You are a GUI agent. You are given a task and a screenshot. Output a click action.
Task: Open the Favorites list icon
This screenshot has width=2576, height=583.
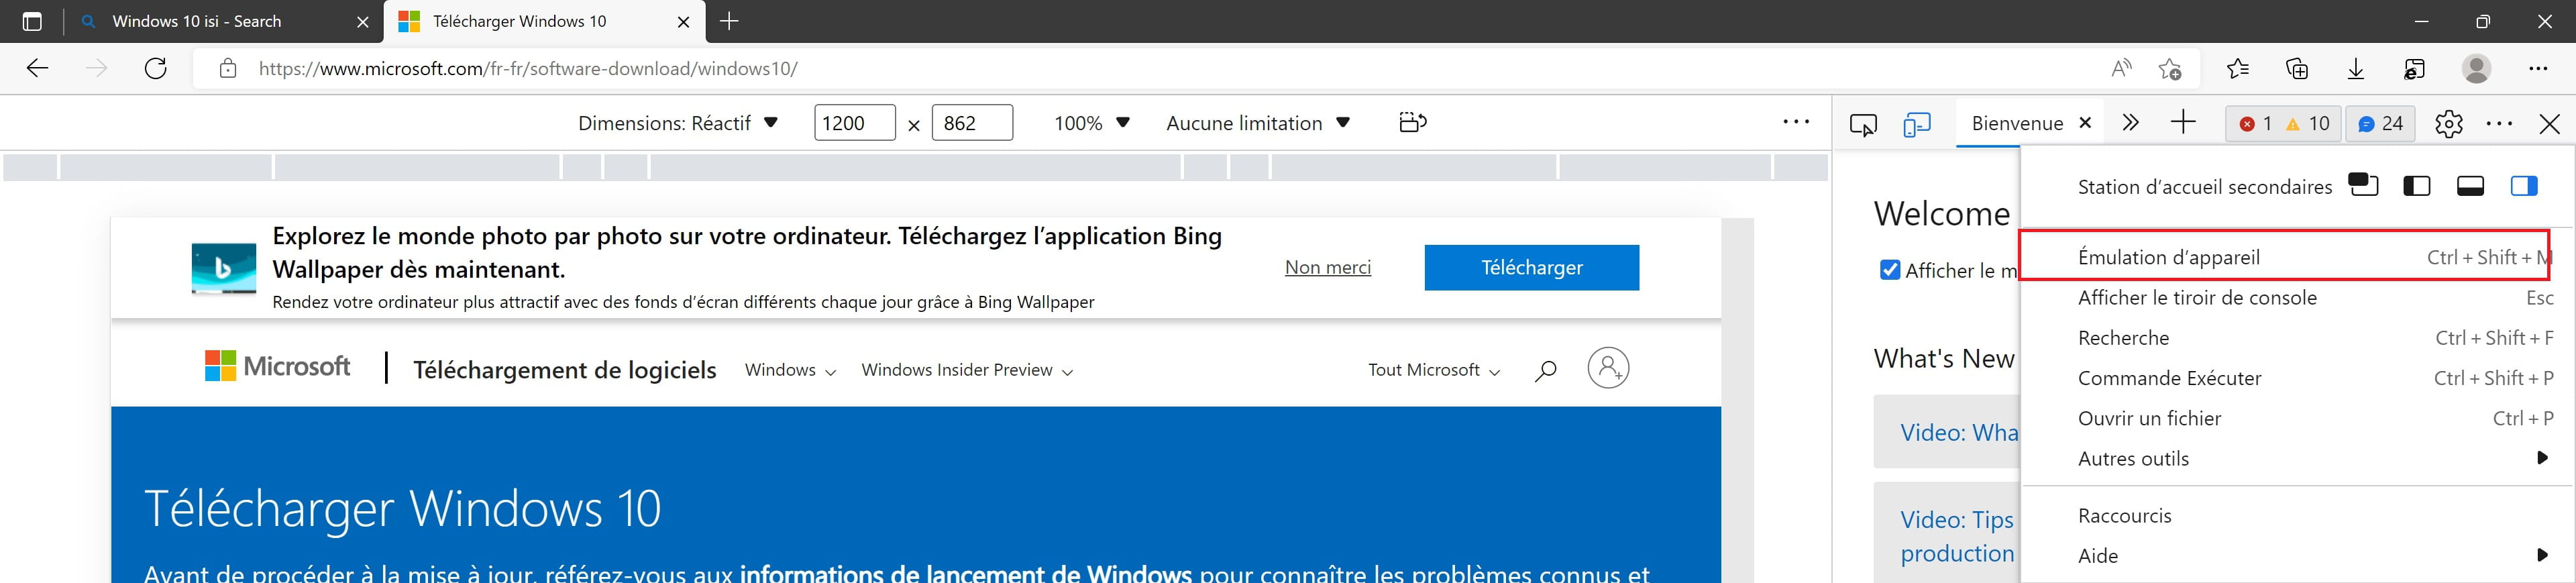[2238, 69]
